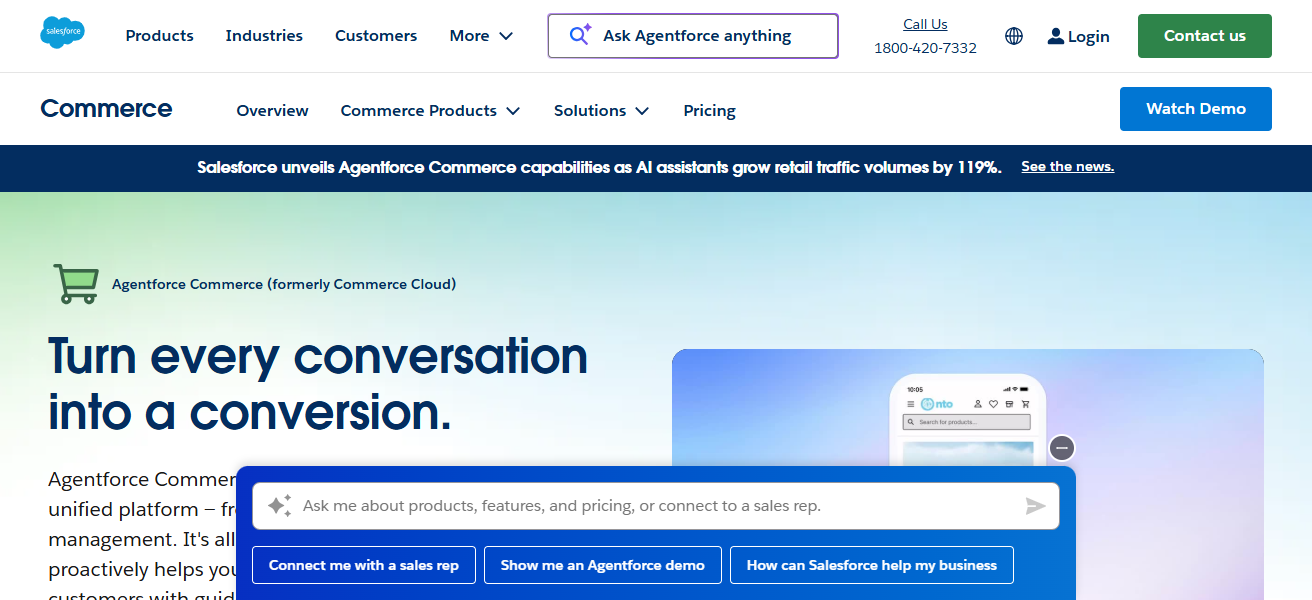
Task: Open the shopping cart icon in the NTO header
Action: pos(1025,404)
